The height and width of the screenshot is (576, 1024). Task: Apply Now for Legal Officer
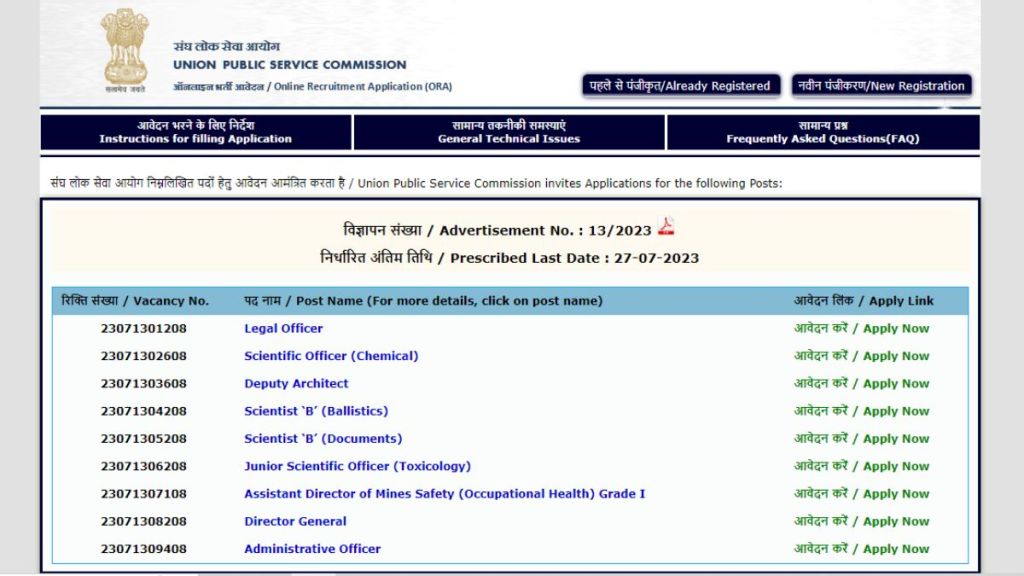pos(861,328)
